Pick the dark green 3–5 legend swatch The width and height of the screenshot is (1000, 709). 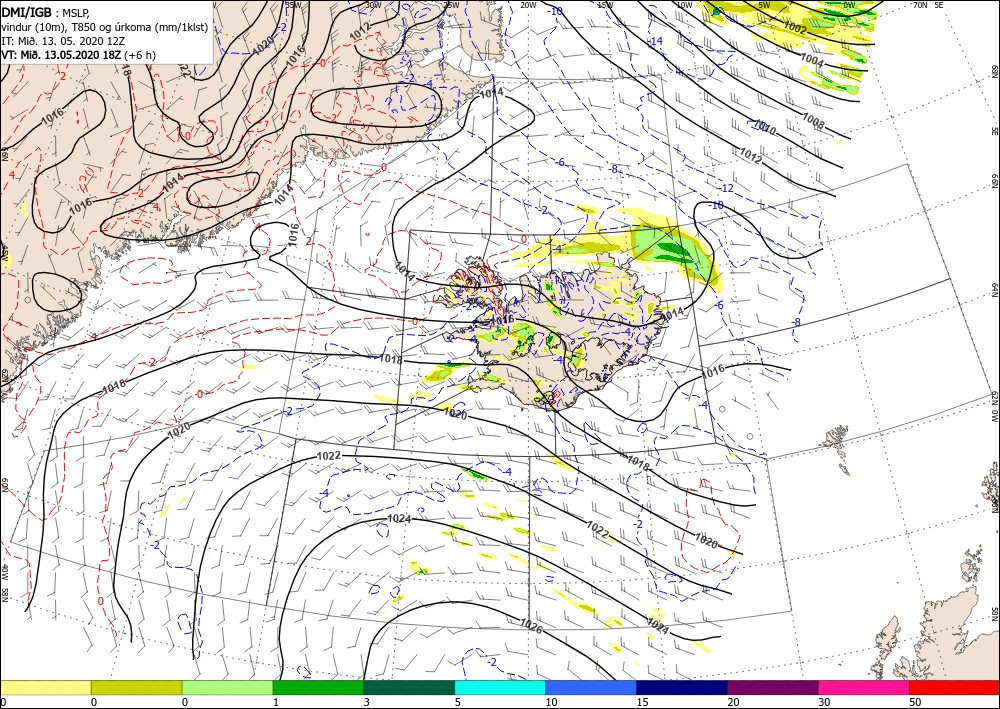point(409,687)
